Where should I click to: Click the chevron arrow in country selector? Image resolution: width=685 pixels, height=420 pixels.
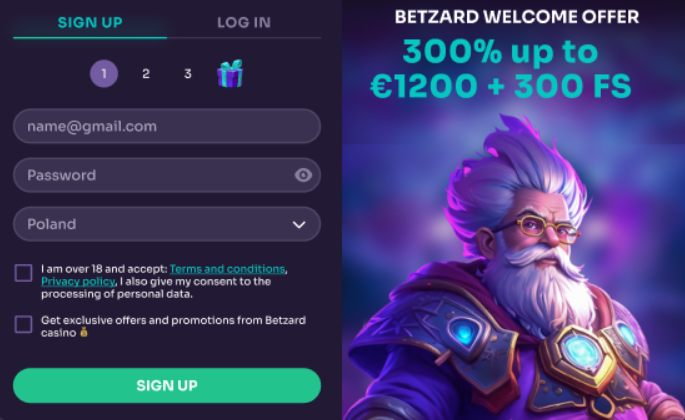point(299,225)
